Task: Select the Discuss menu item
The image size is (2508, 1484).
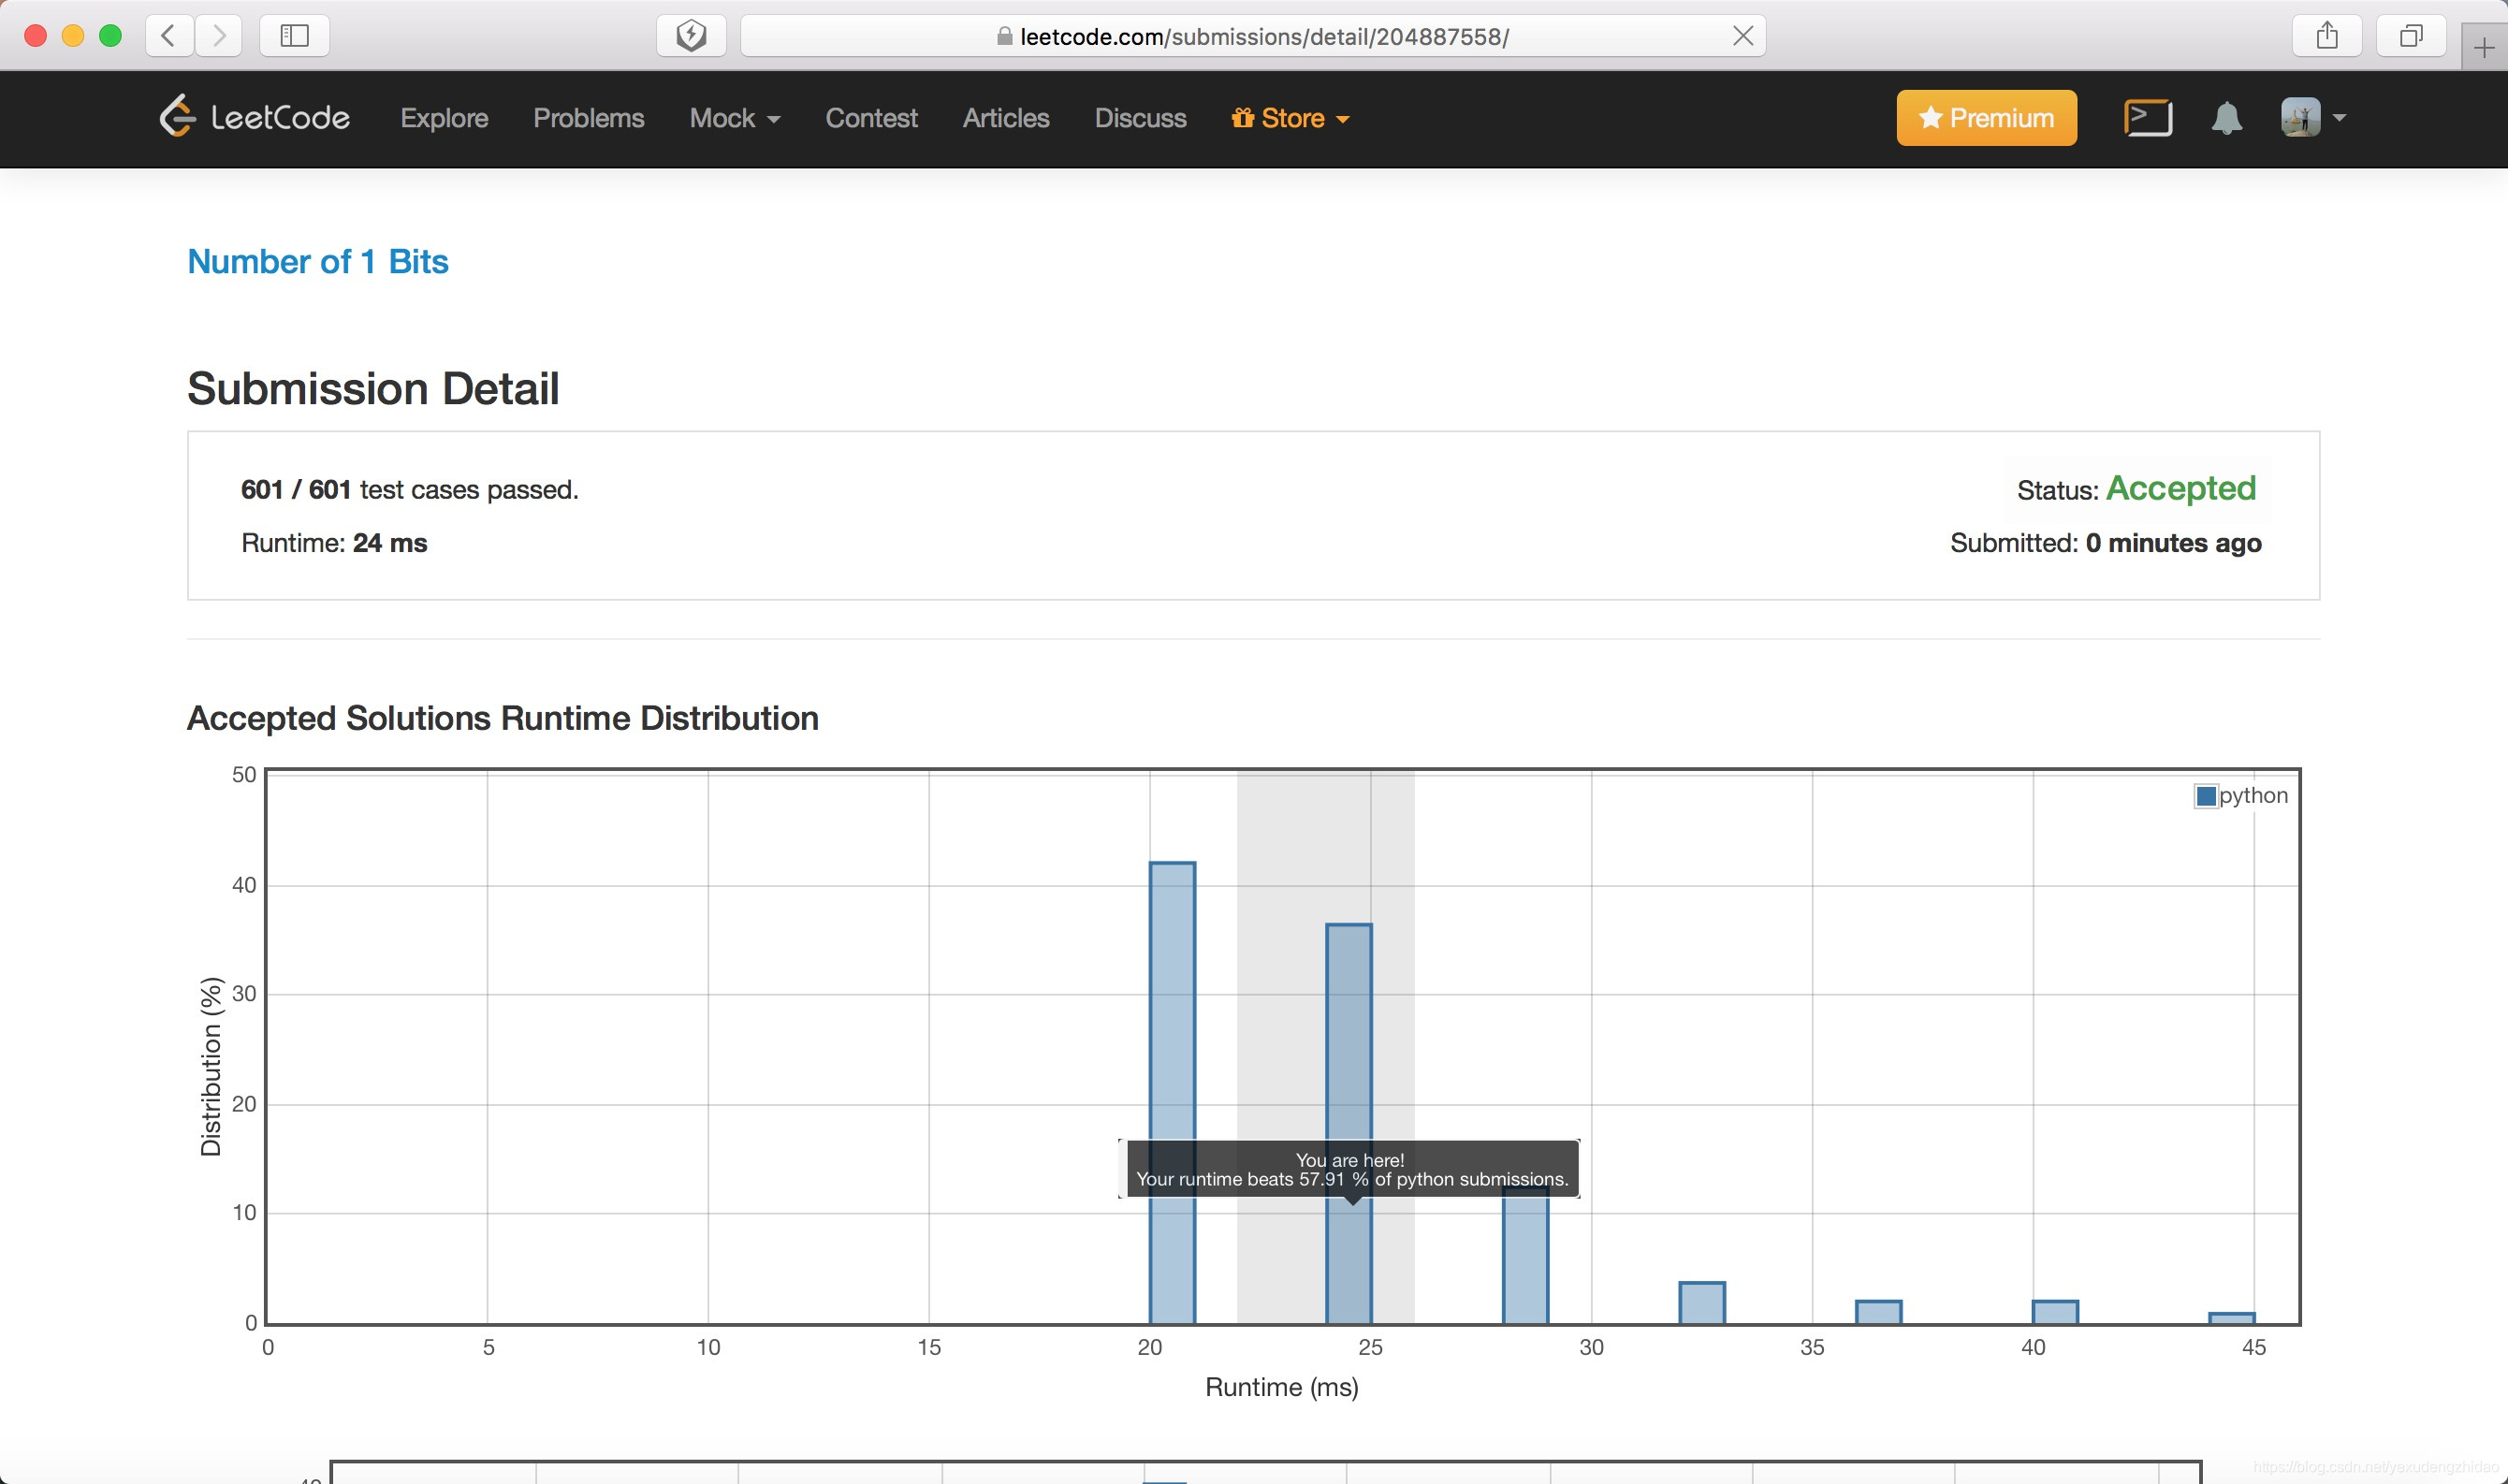Action: pos(1139,119)
